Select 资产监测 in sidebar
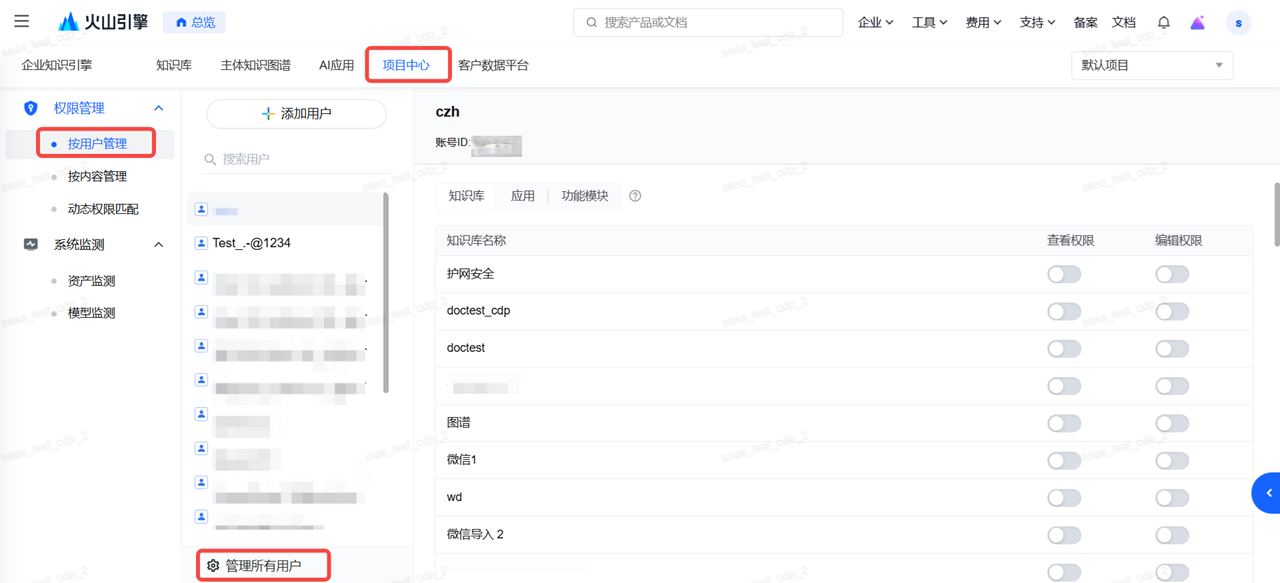The width and height of the screenshot is (1280, 583). [x=91, y=281]
